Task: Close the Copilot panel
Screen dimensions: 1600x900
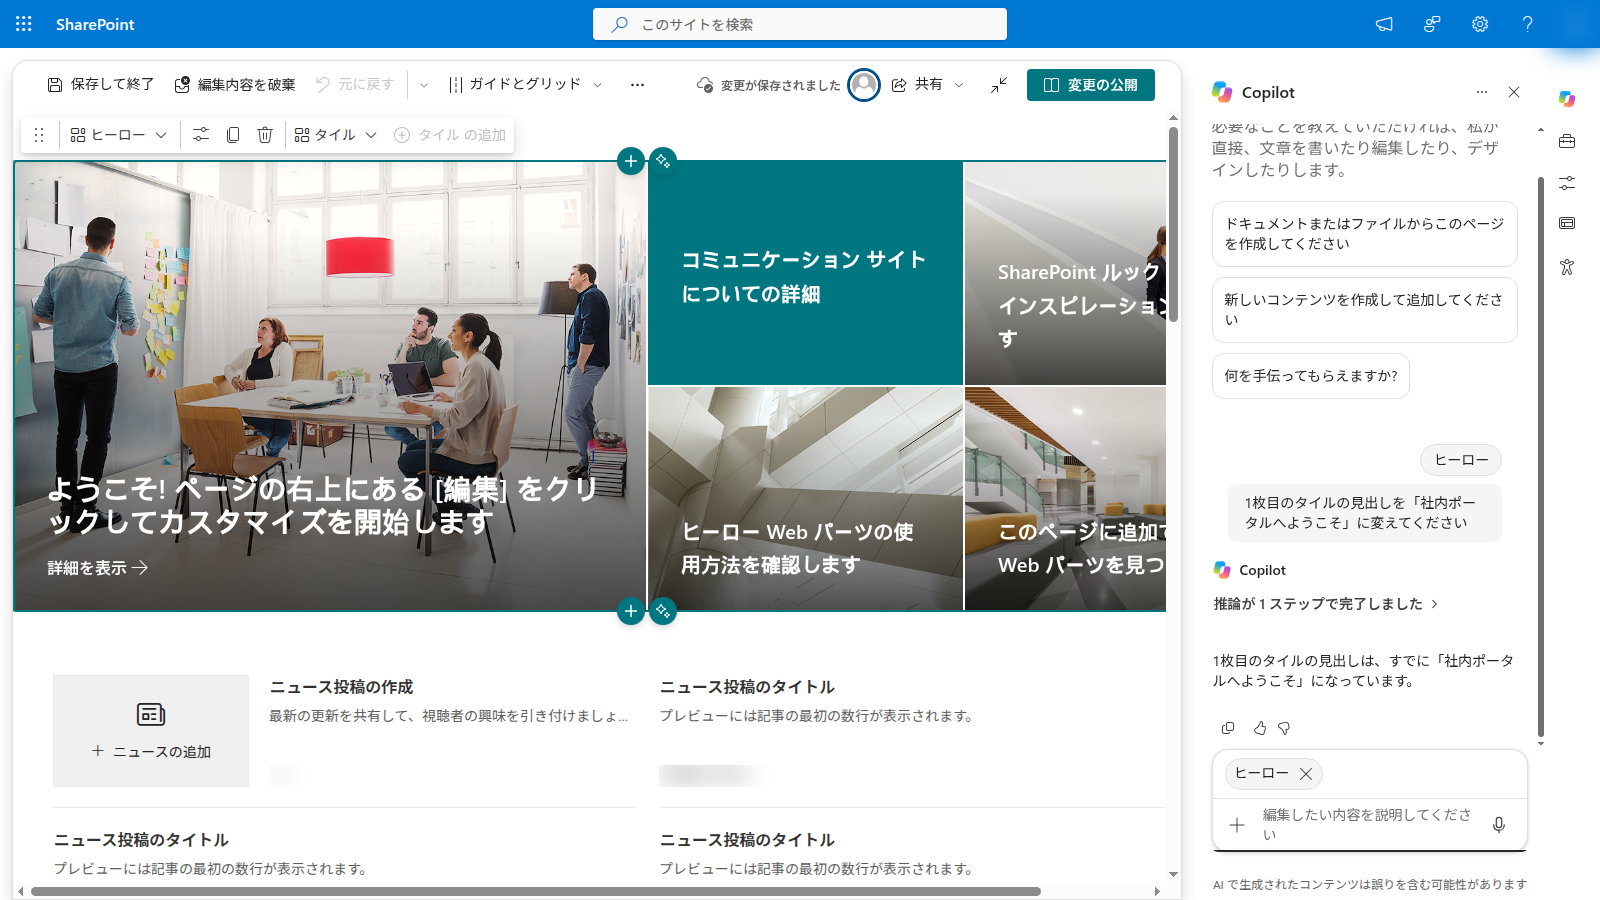Action: (x=1514, y=92)
